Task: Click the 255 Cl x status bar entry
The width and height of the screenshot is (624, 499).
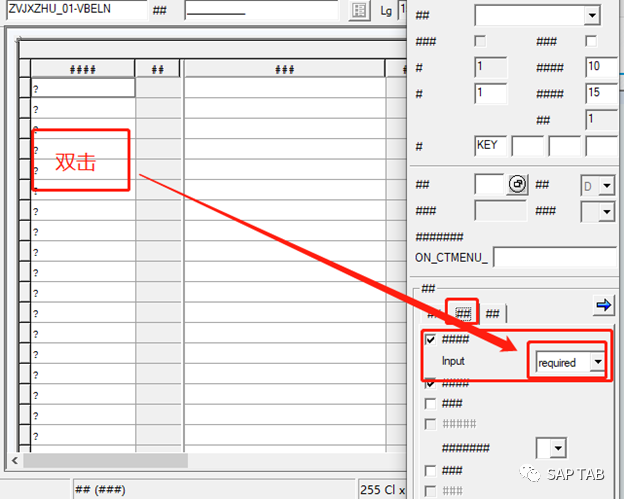Action: pos(382,489)
